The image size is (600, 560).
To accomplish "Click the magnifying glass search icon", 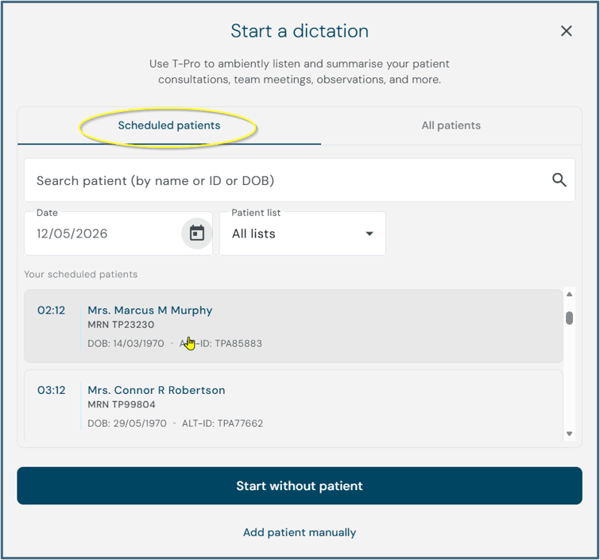I will click(559, 180).
